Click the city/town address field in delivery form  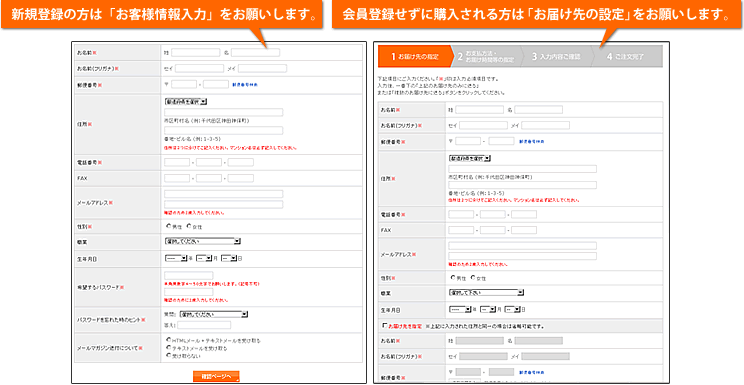pyautogui.click(x=522, y=169)
